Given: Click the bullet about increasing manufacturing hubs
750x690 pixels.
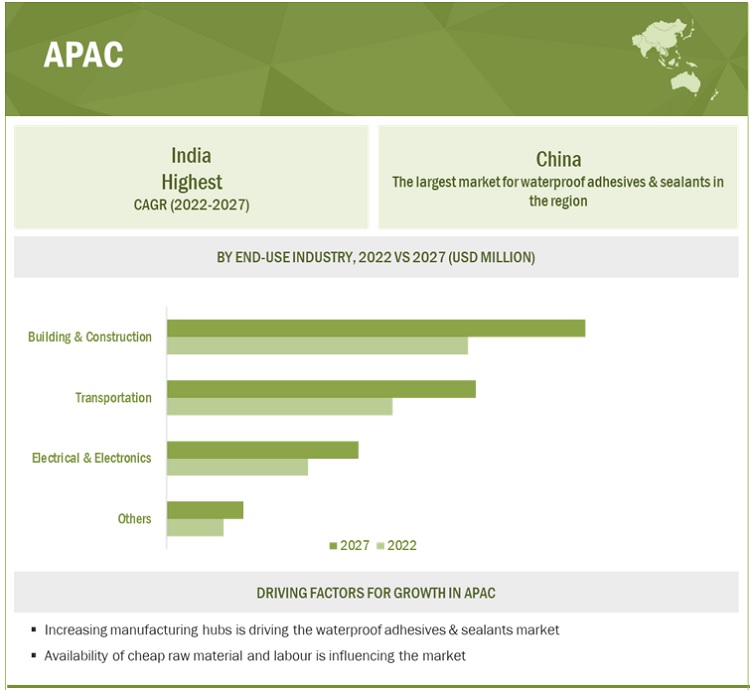Looking at the screenshot, I should tap(301, 630).
